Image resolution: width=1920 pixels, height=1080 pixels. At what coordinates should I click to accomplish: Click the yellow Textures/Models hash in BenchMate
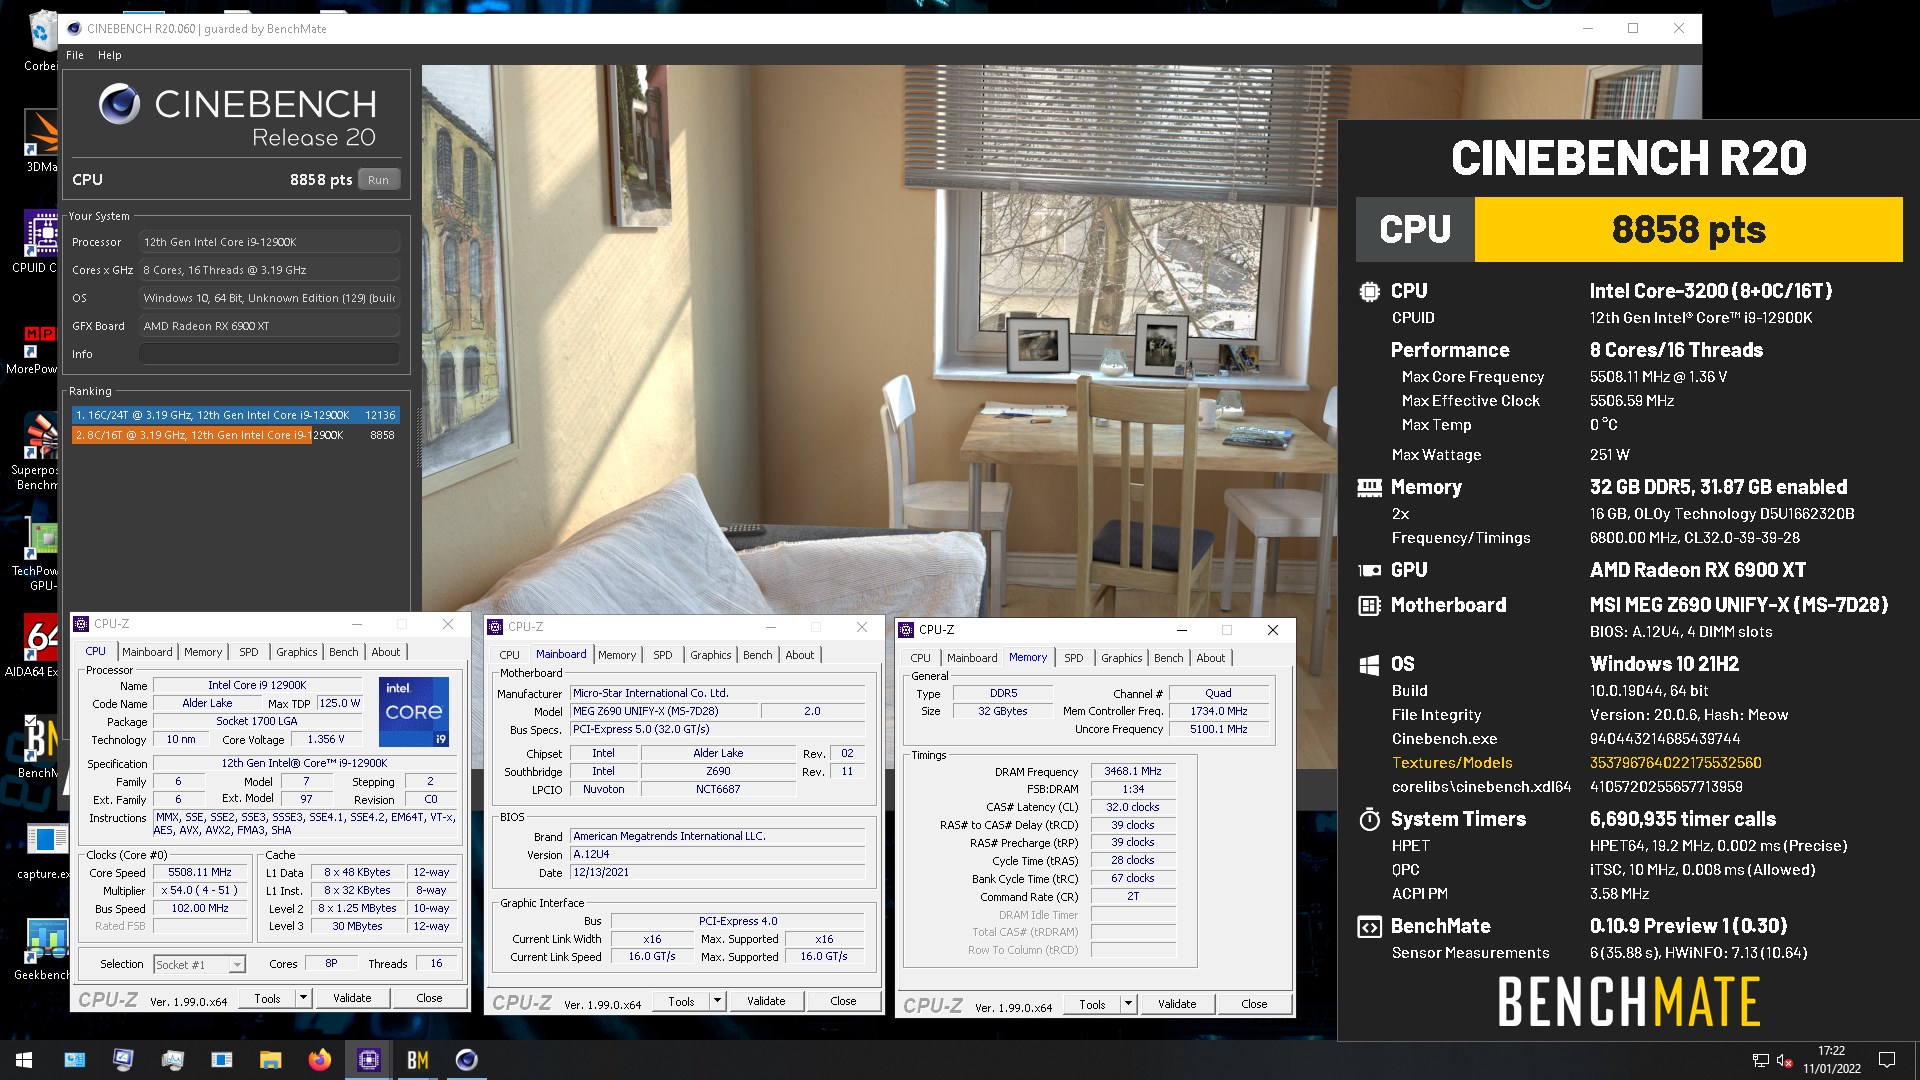[1675, 763]
